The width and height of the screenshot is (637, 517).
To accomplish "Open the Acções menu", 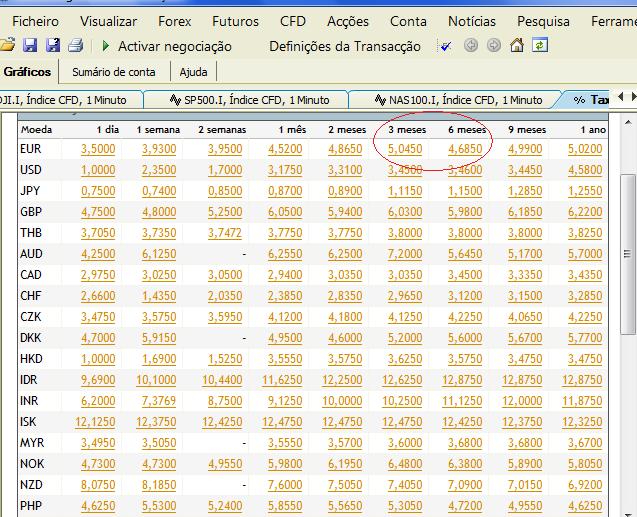I will [348, 21].
